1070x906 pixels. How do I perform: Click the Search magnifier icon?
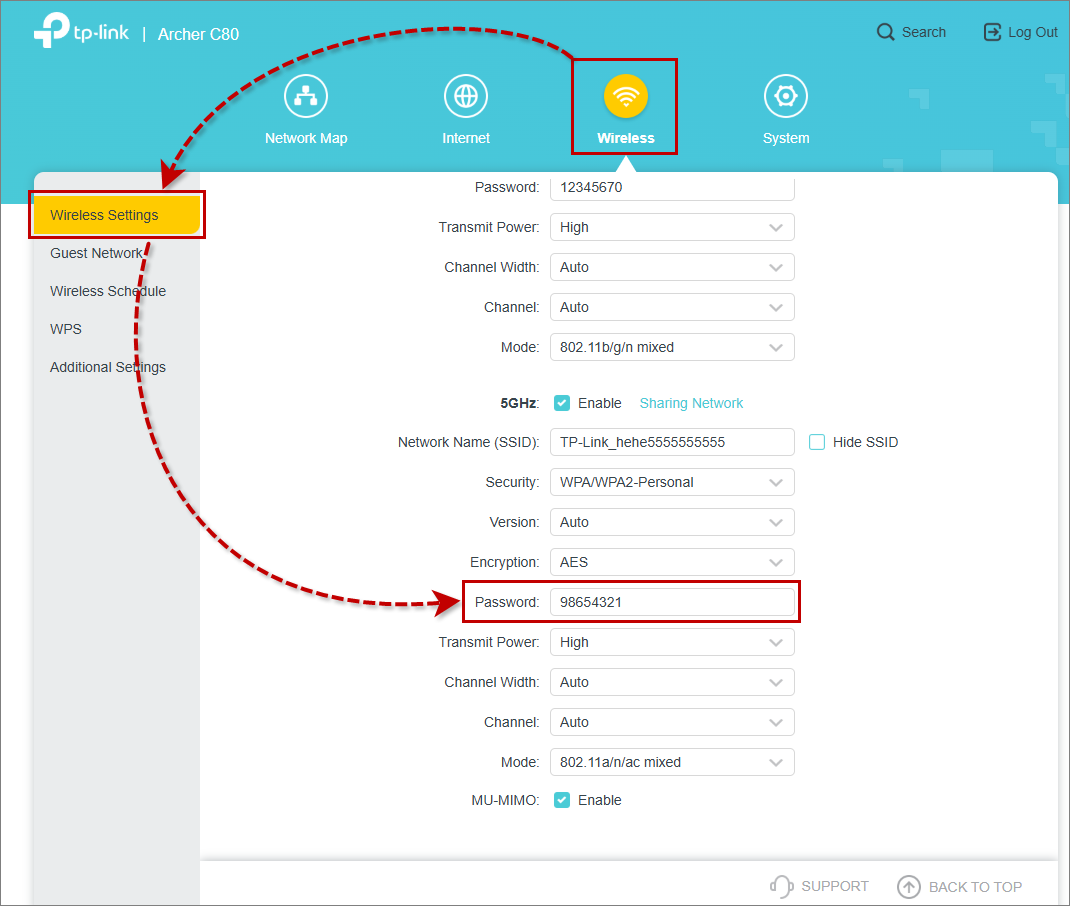885,32
